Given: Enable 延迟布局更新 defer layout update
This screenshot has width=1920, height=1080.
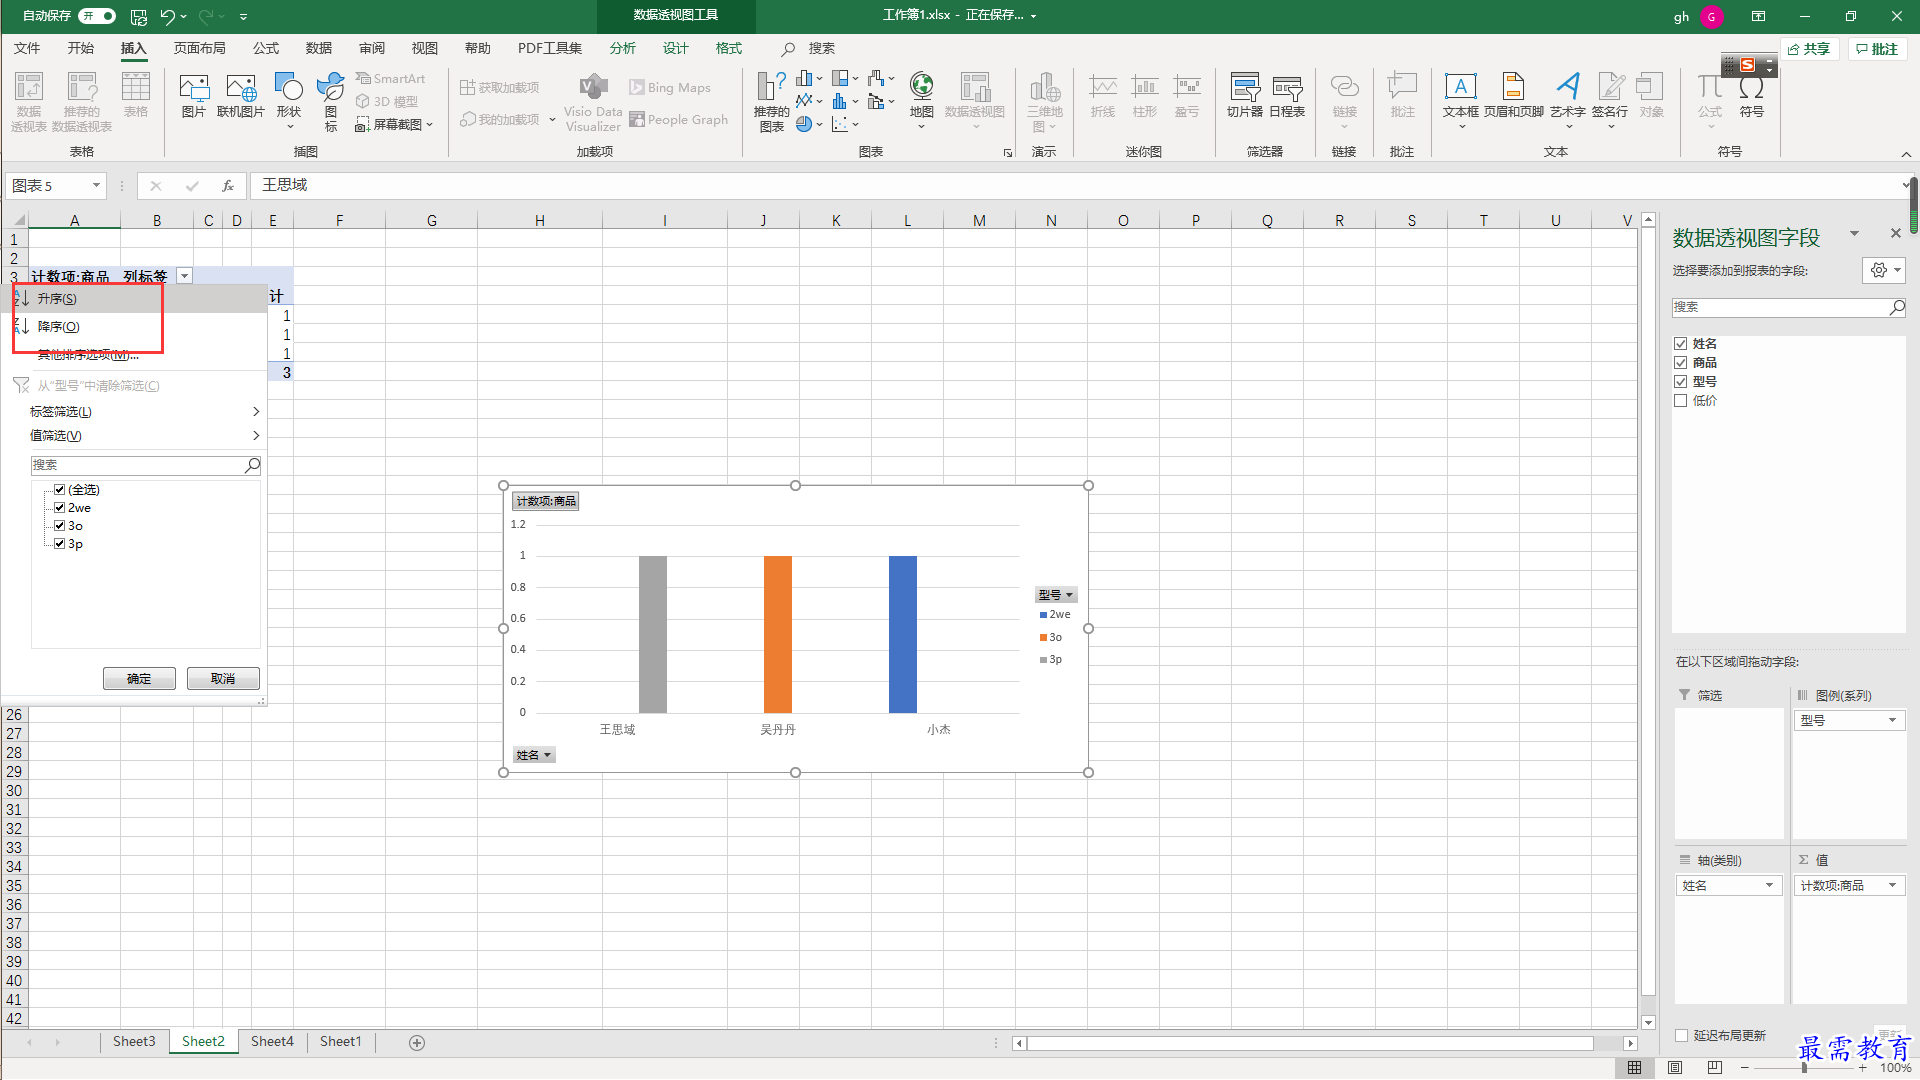Looking at the screenshot, I should point(1682,1036).
